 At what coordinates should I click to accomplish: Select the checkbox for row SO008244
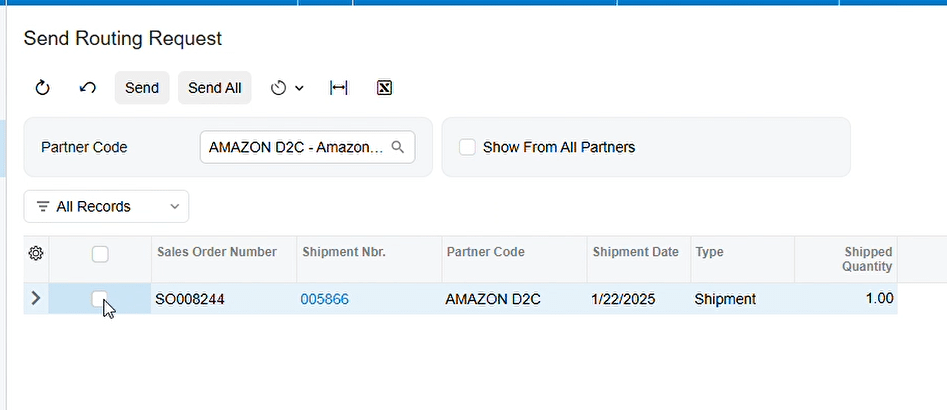100,298
